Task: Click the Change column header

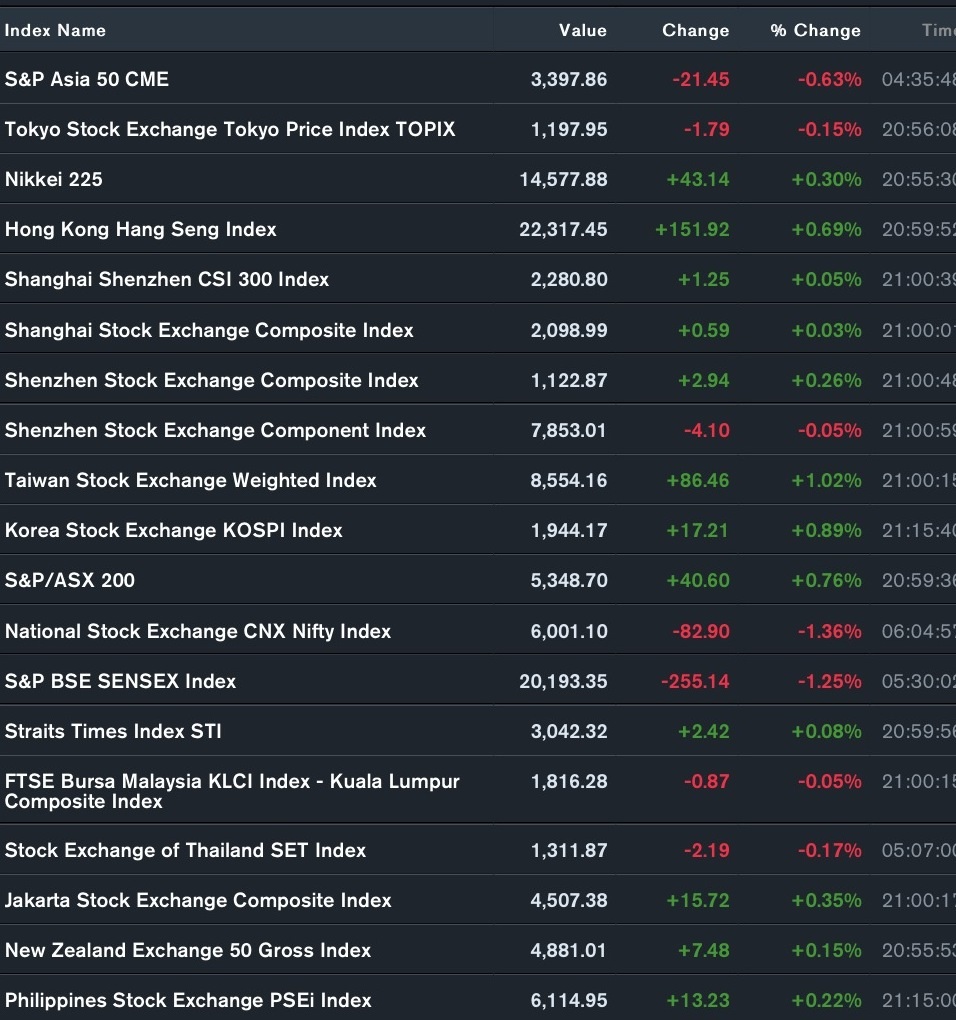Action: pos(695,31)
